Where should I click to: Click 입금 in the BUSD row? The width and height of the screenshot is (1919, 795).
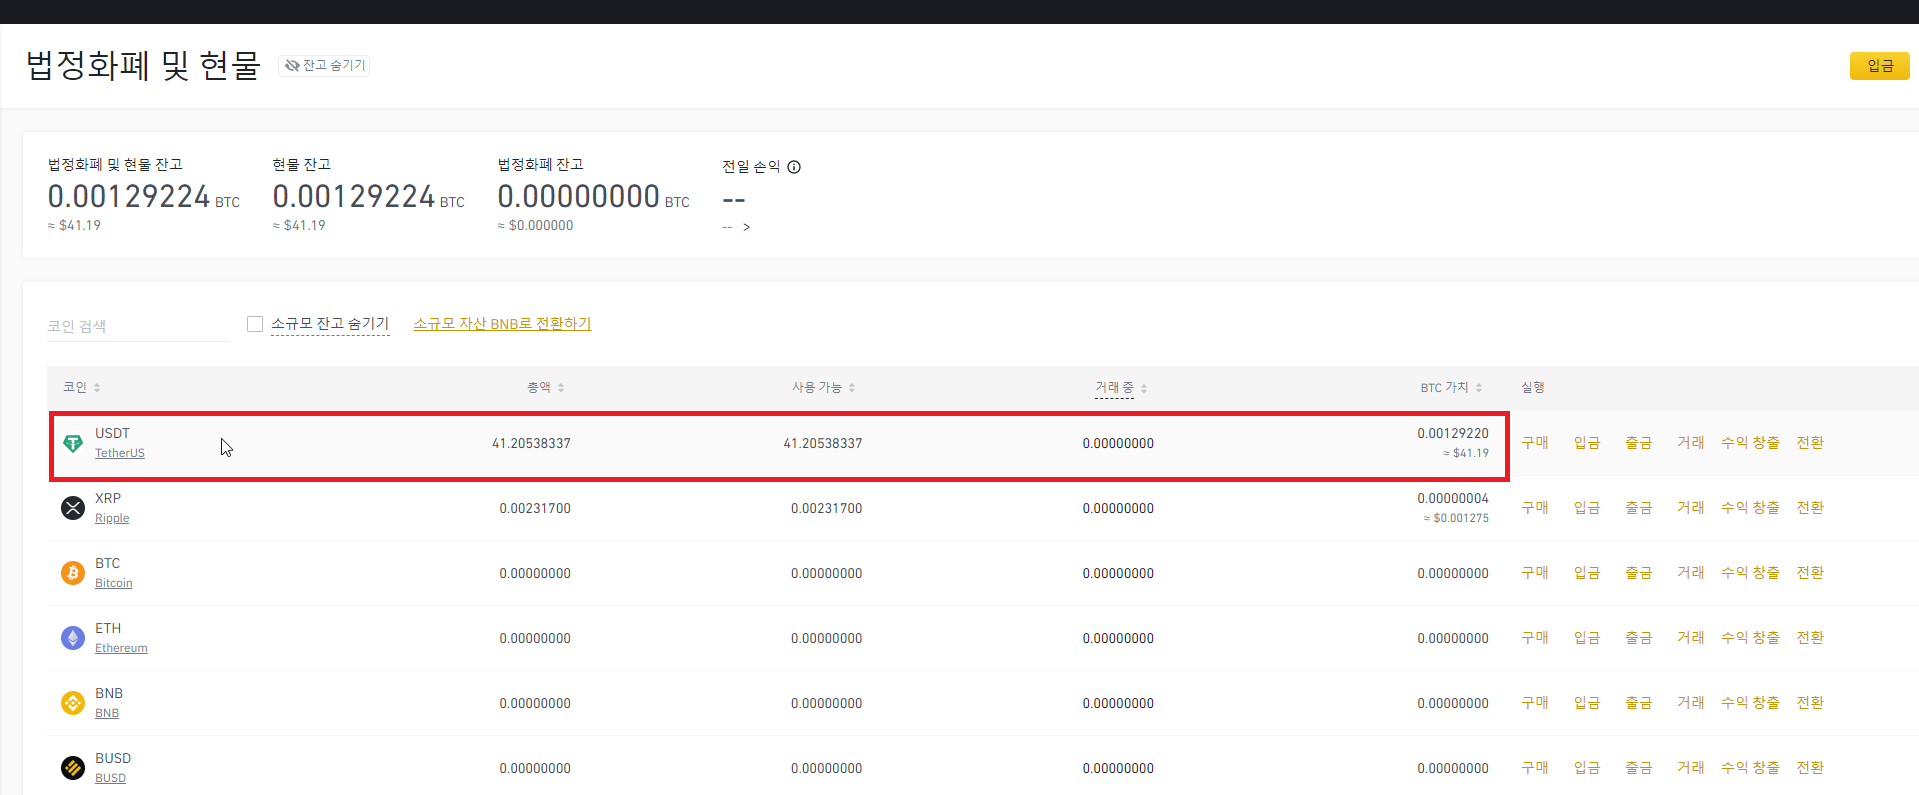point(1587,768)
